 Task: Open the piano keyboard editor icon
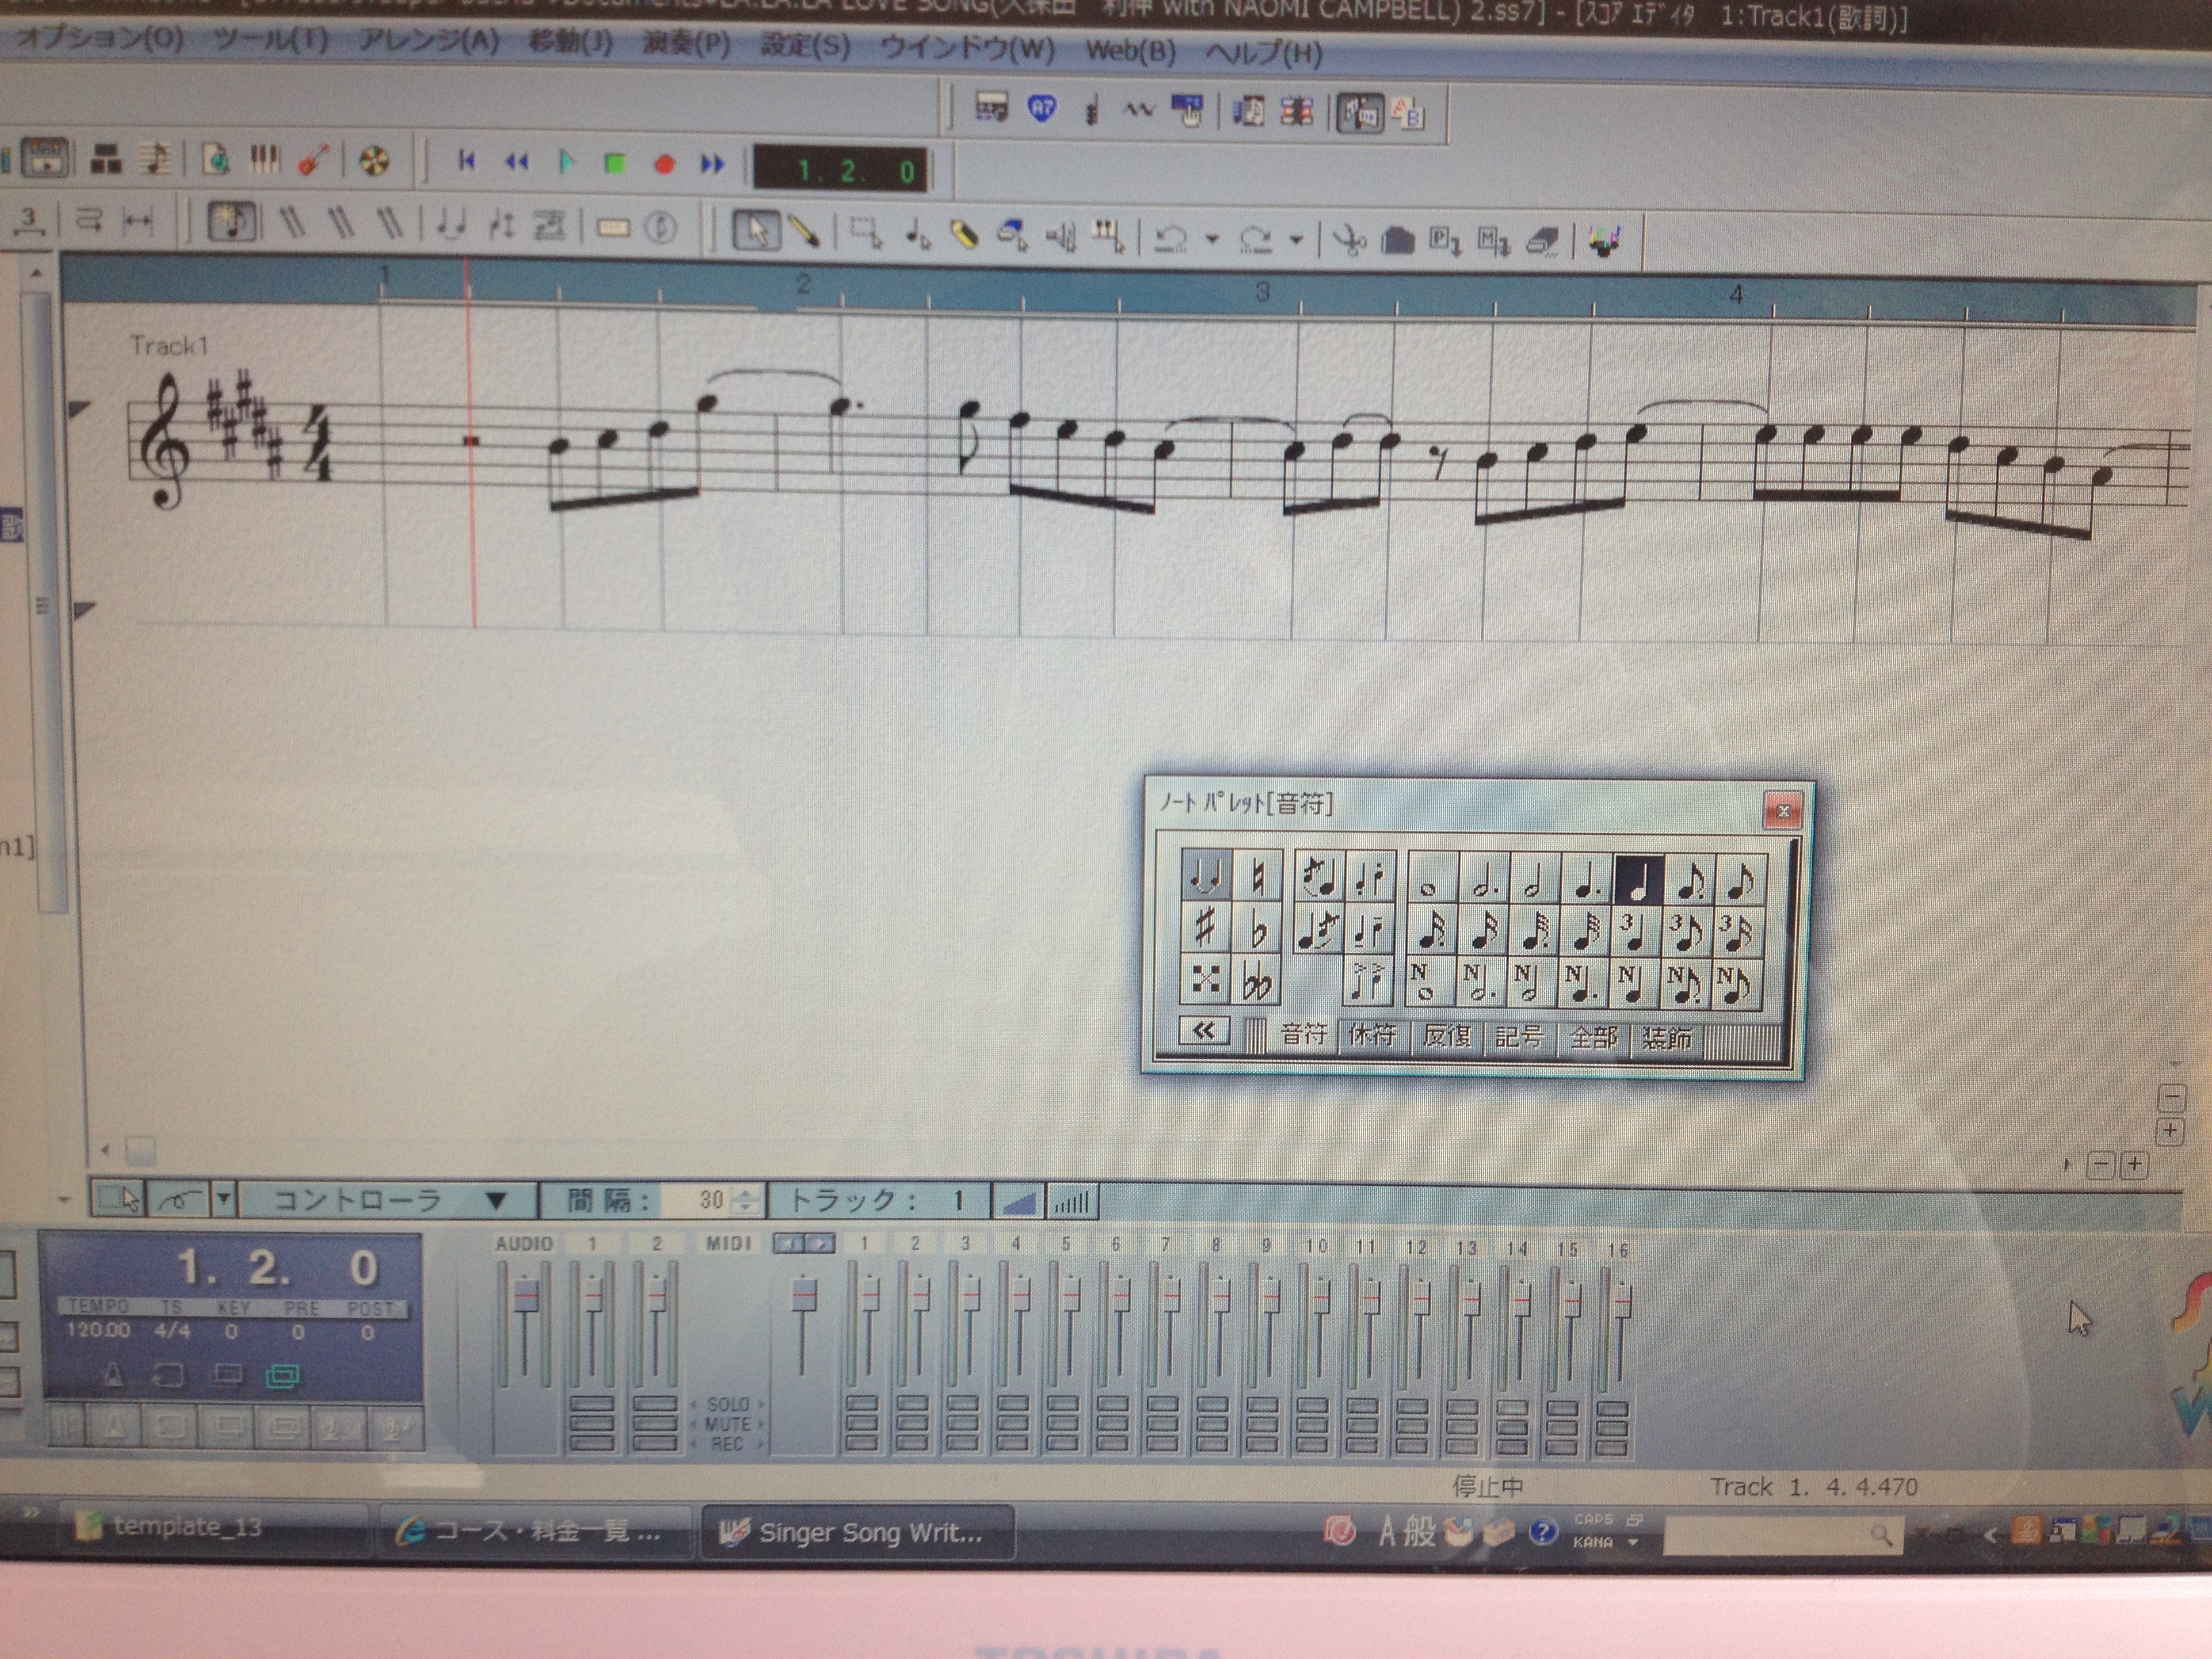click(x=264, y=159)
